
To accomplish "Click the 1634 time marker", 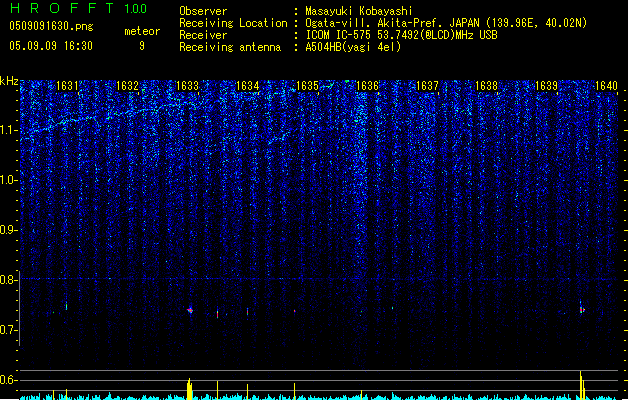I will [248, 86].
